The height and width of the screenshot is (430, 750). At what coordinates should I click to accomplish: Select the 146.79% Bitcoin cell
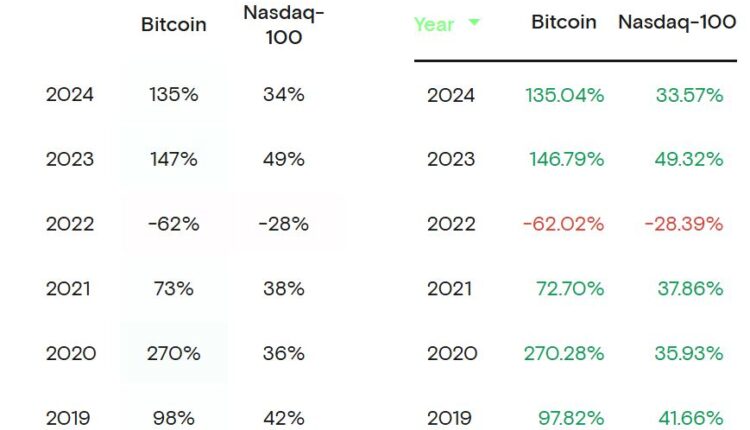click(564, 160)
